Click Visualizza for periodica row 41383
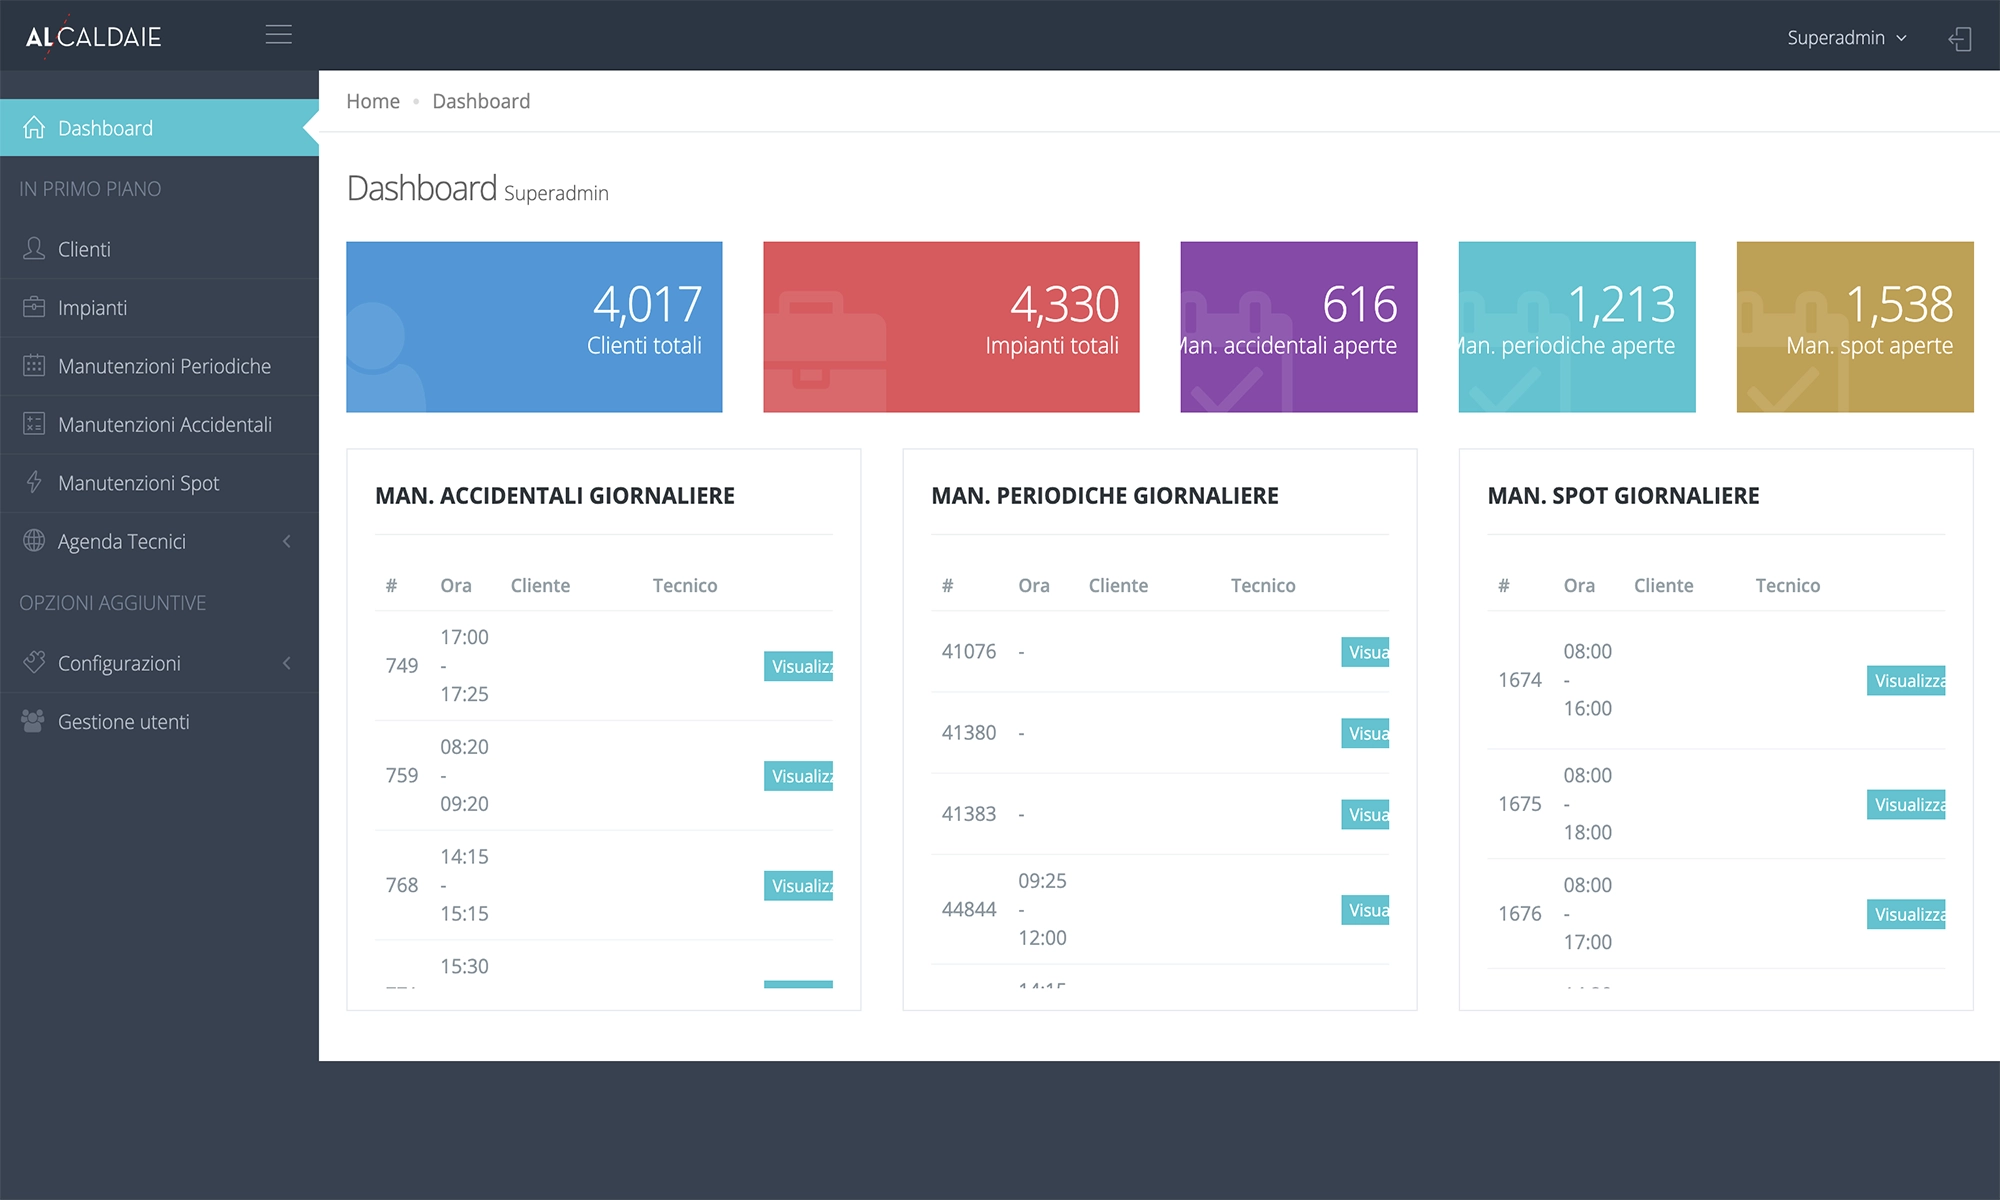2000x1200 pixels. click(1365, 814)
